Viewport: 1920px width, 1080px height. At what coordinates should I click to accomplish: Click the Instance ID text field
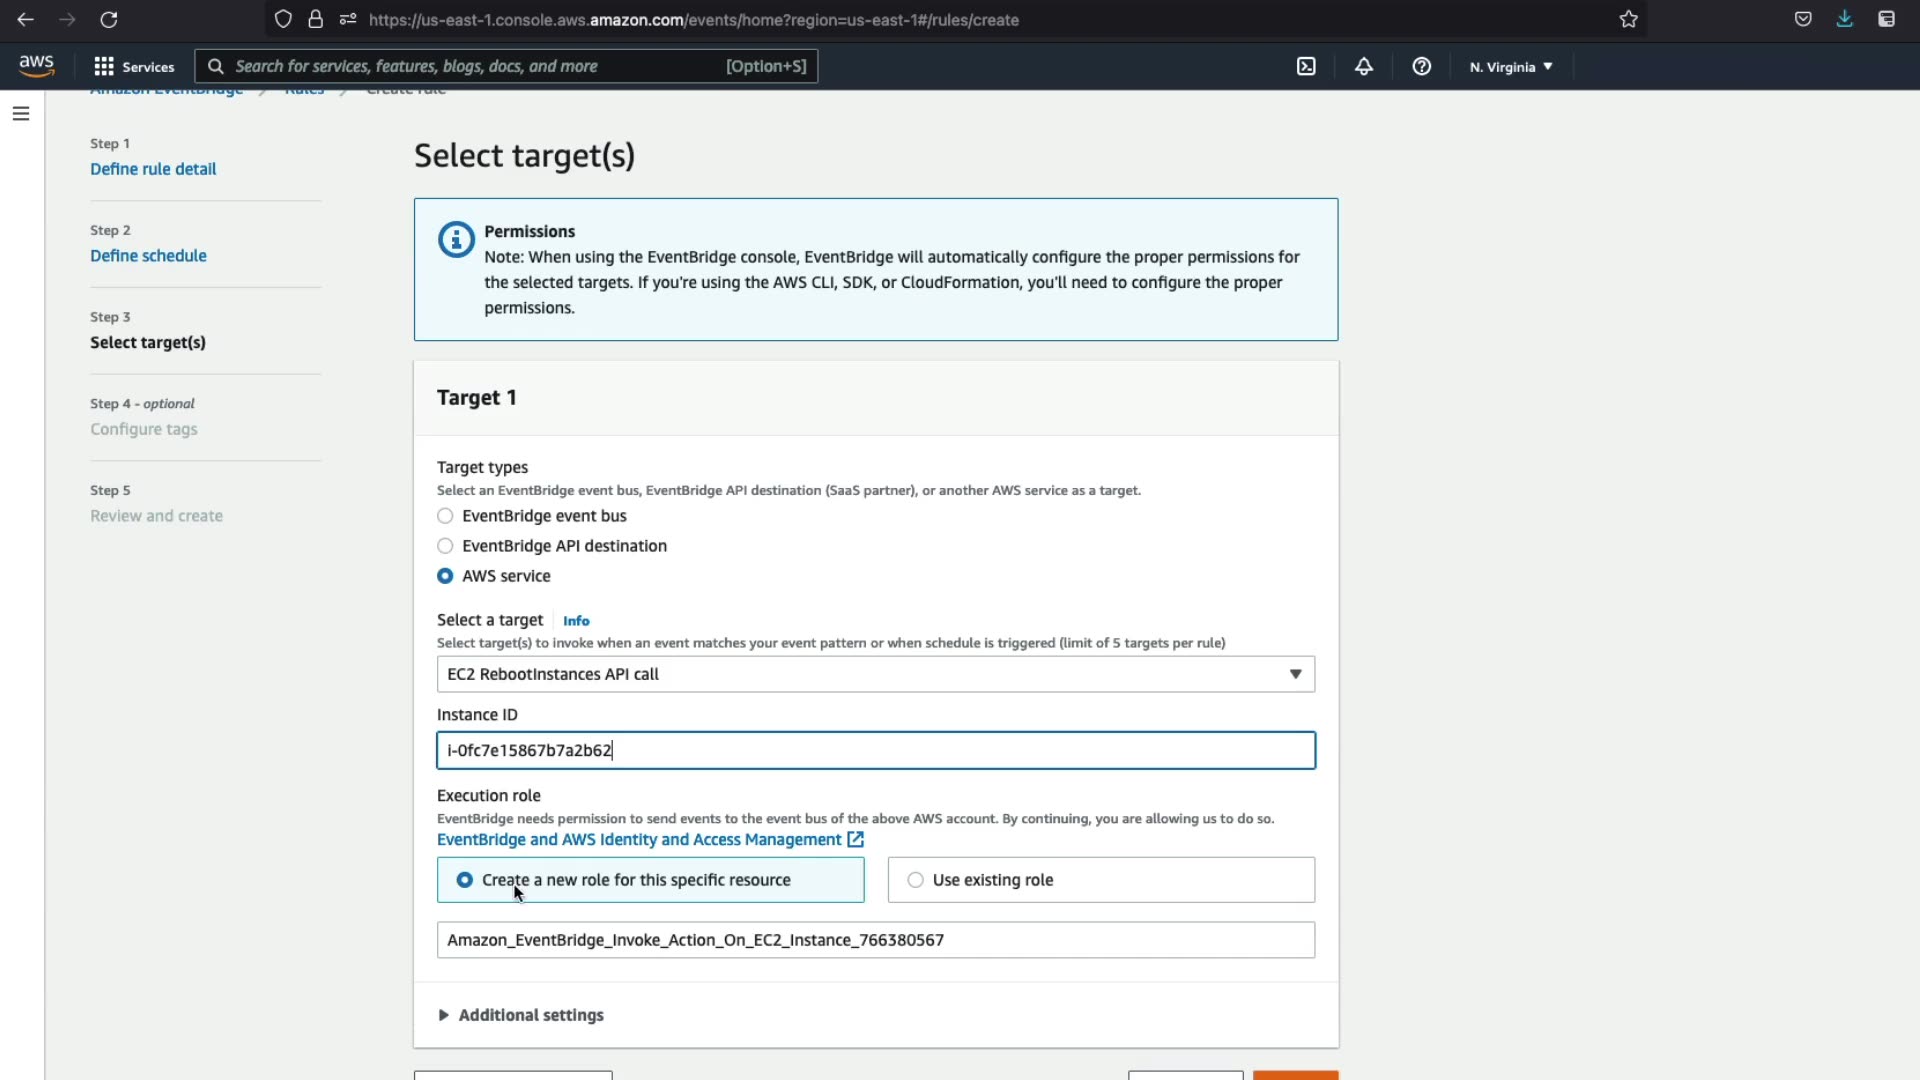tap(875, 750)
